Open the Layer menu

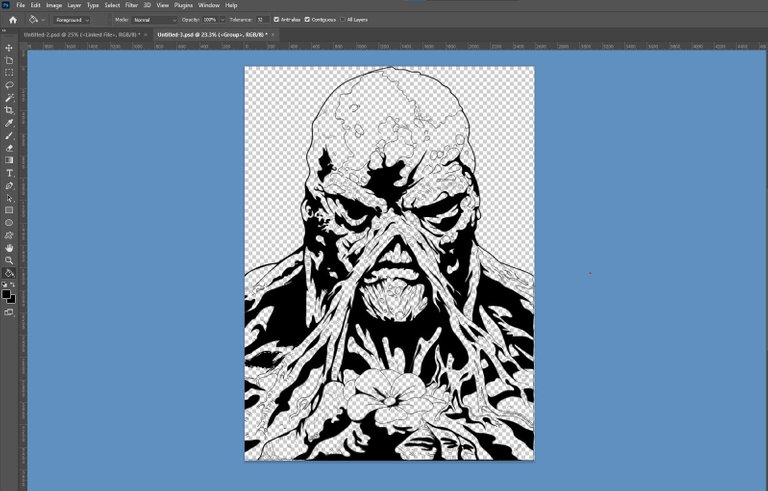tap(74, 5)
